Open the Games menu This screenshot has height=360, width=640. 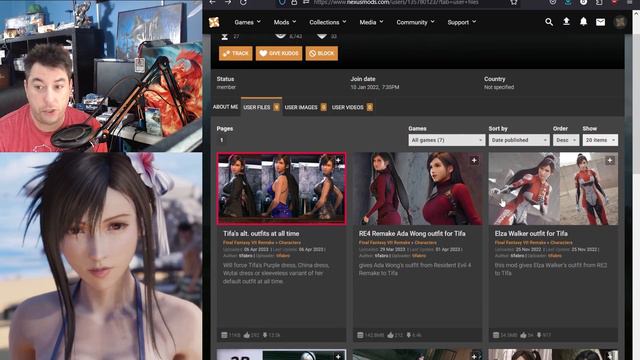247,22
